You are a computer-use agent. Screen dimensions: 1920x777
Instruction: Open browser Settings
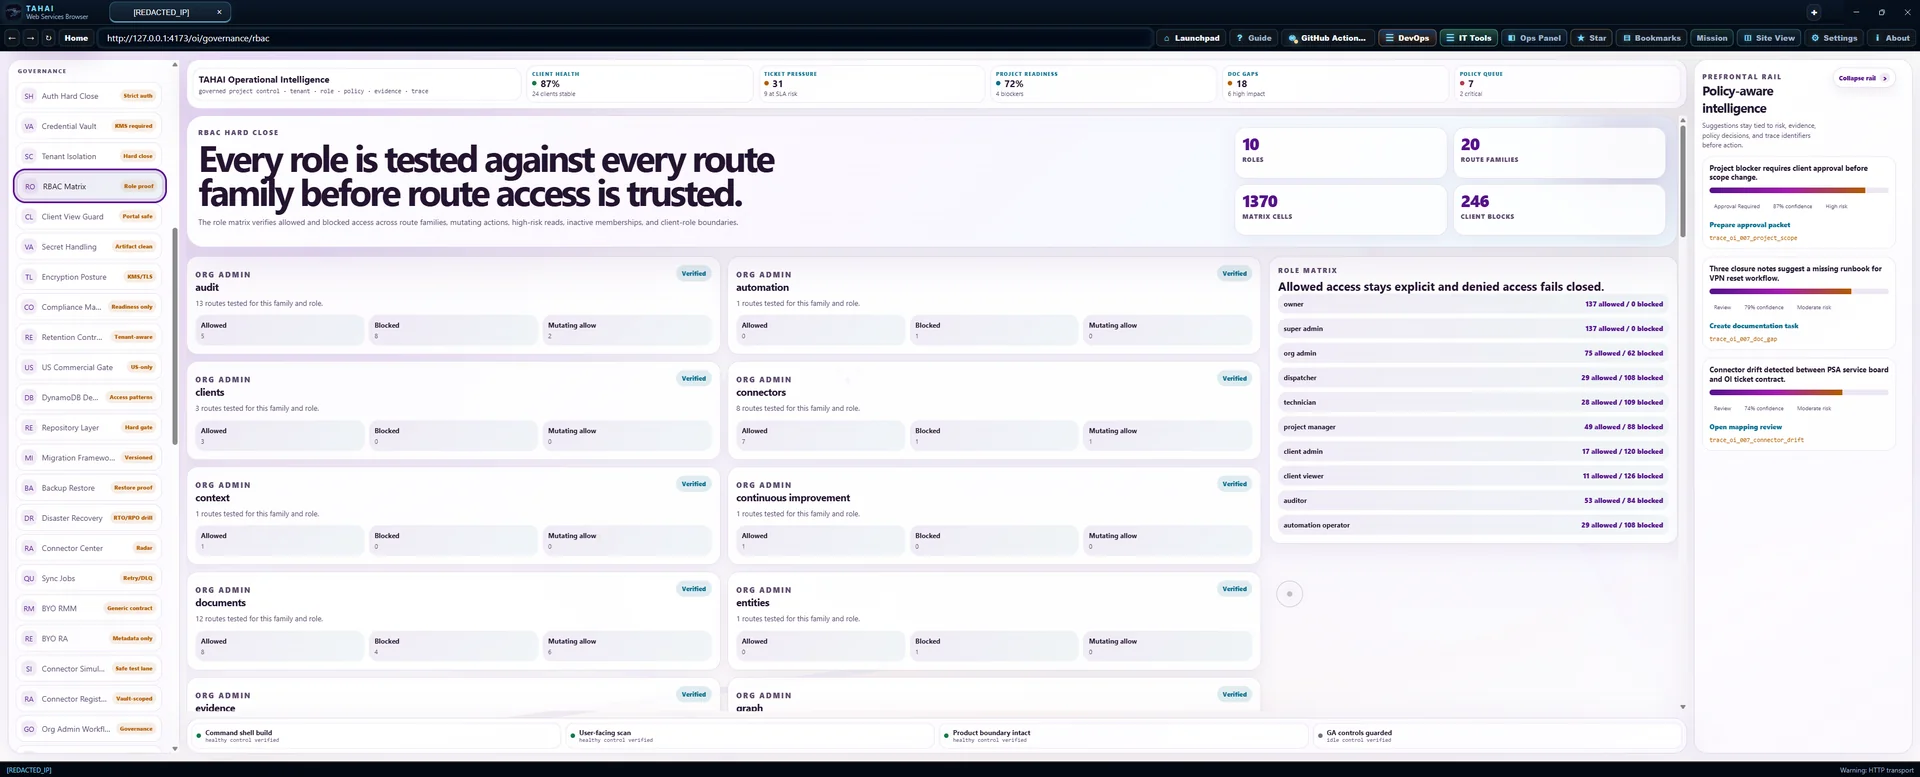[1834, 38]
